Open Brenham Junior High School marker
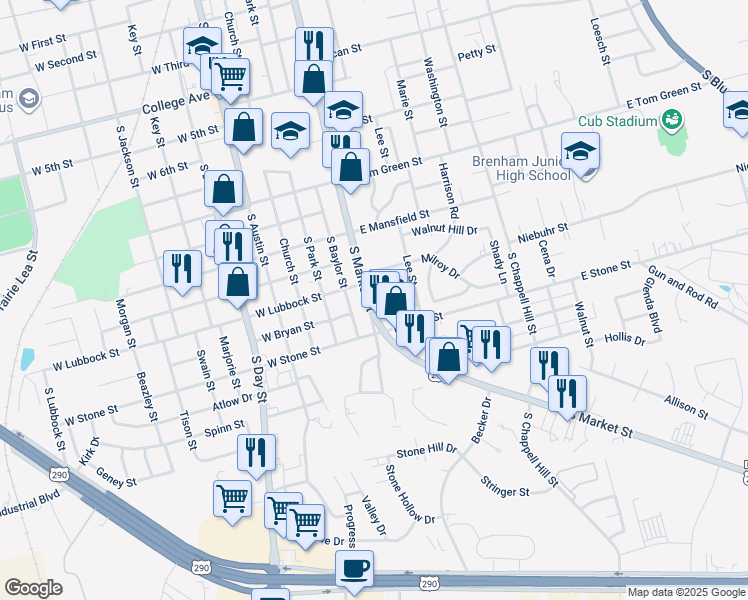This screenshot has height=600, width=748. (x=580, y=152)
